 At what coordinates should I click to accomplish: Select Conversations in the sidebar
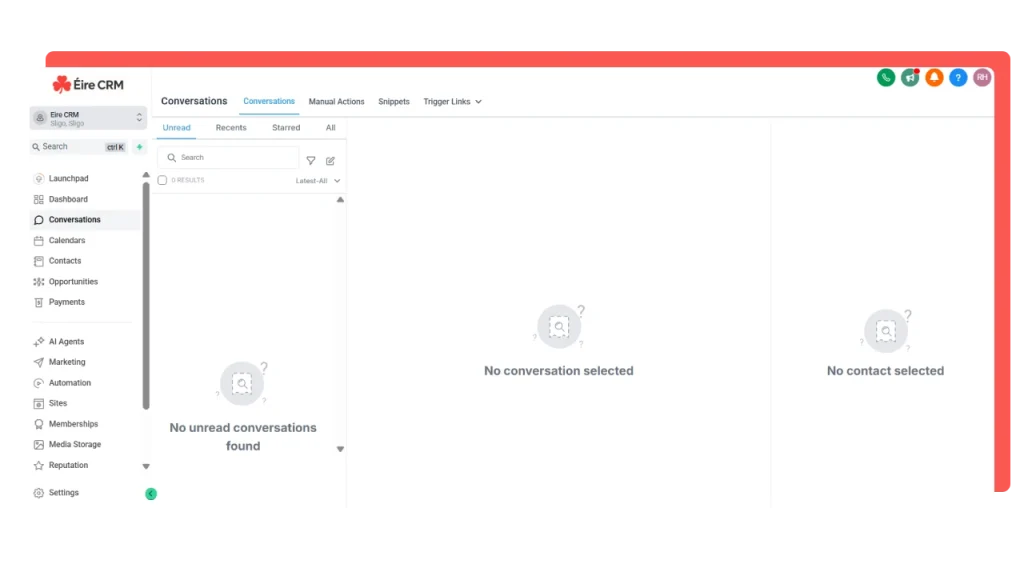tap(85, 220)
